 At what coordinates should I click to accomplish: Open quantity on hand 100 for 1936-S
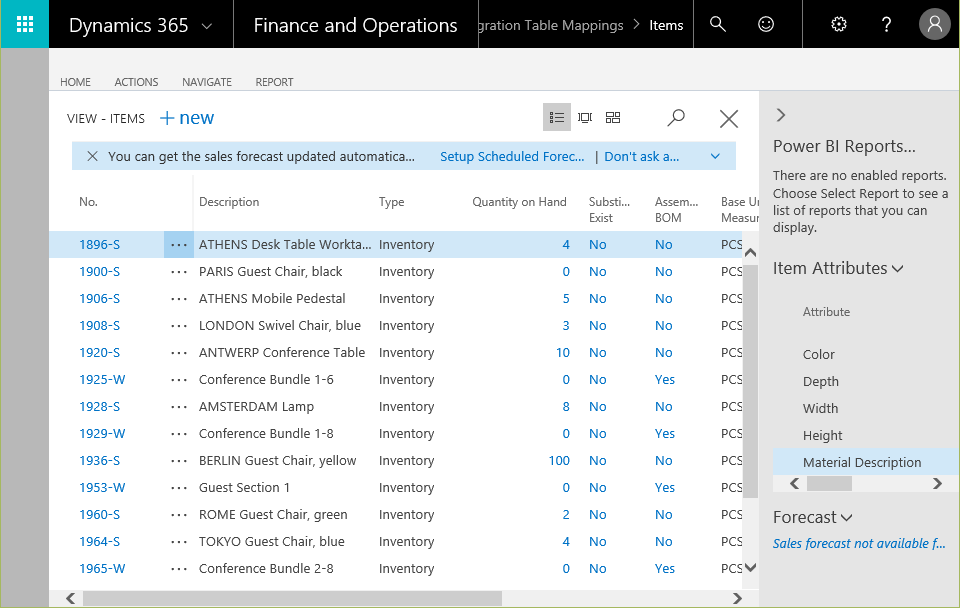point(559,460)
